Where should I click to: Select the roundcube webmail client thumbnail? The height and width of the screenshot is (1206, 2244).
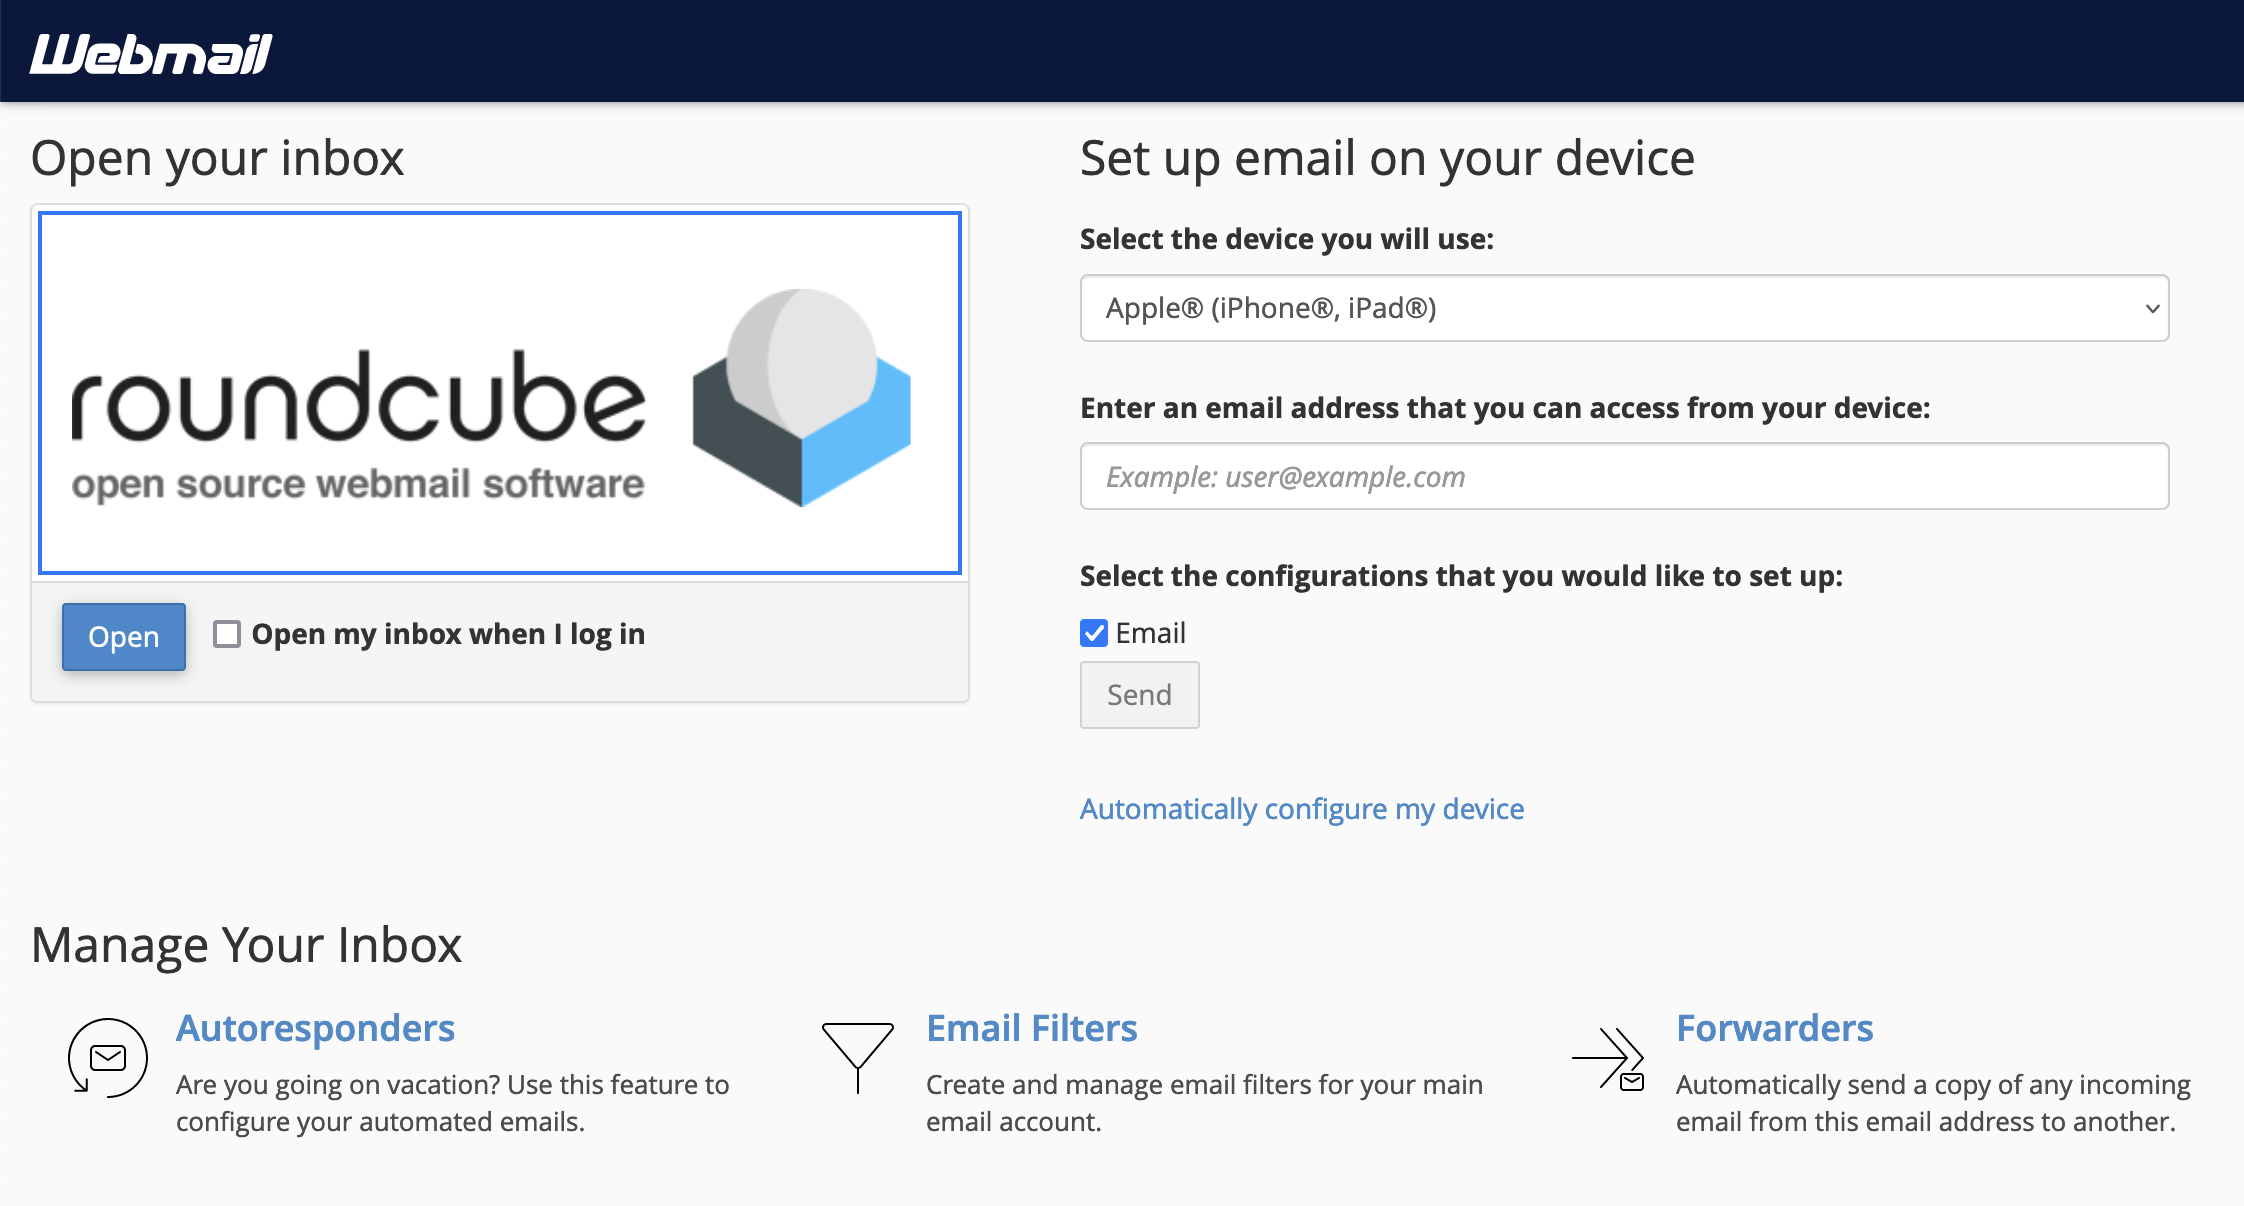(500, 393)
